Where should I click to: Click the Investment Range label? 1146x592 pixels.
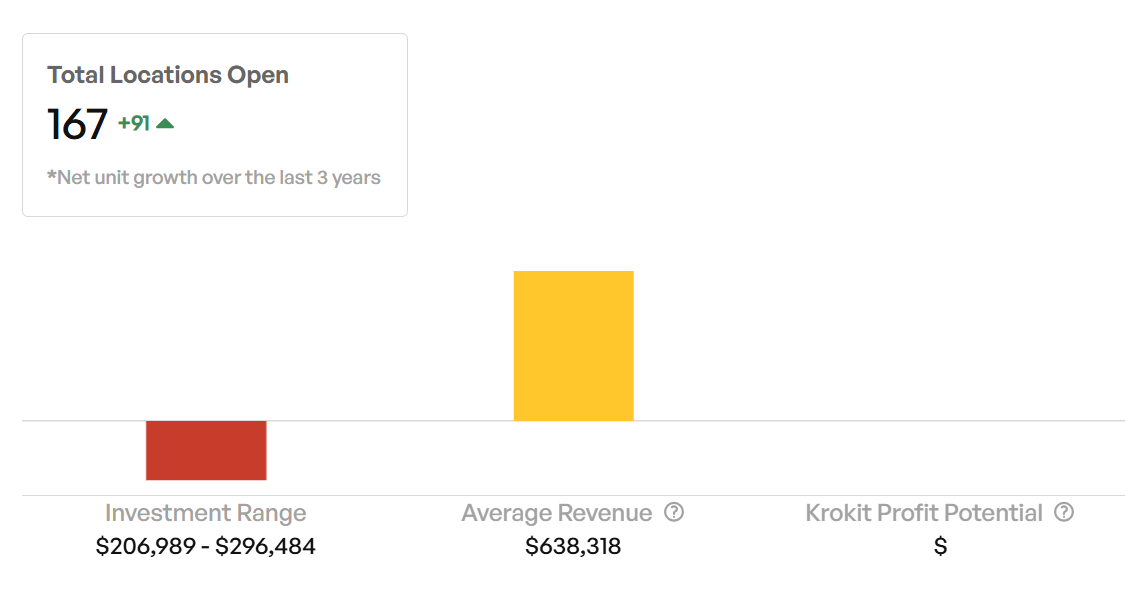(x=206, y=513)
